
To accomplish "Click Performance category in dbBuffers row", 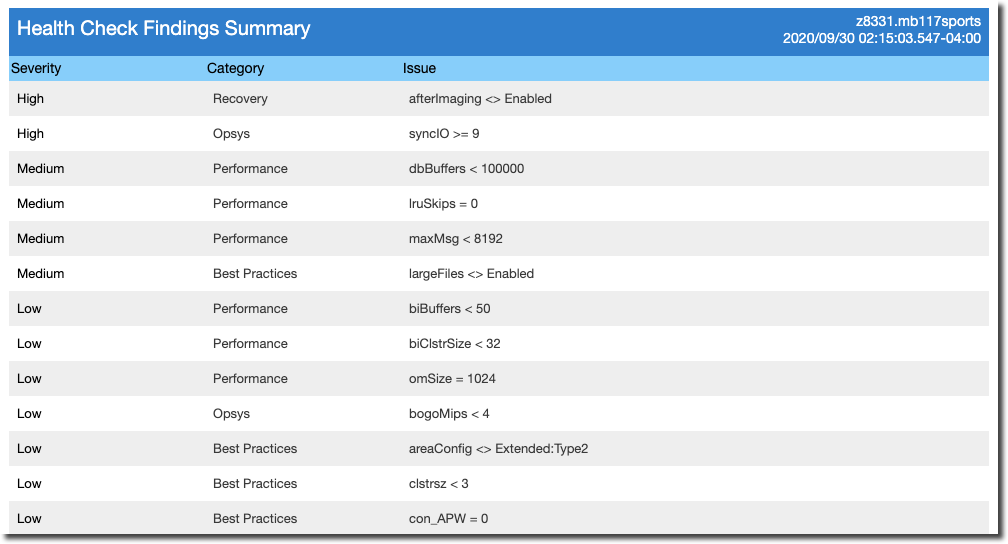I will click(250, 168).
